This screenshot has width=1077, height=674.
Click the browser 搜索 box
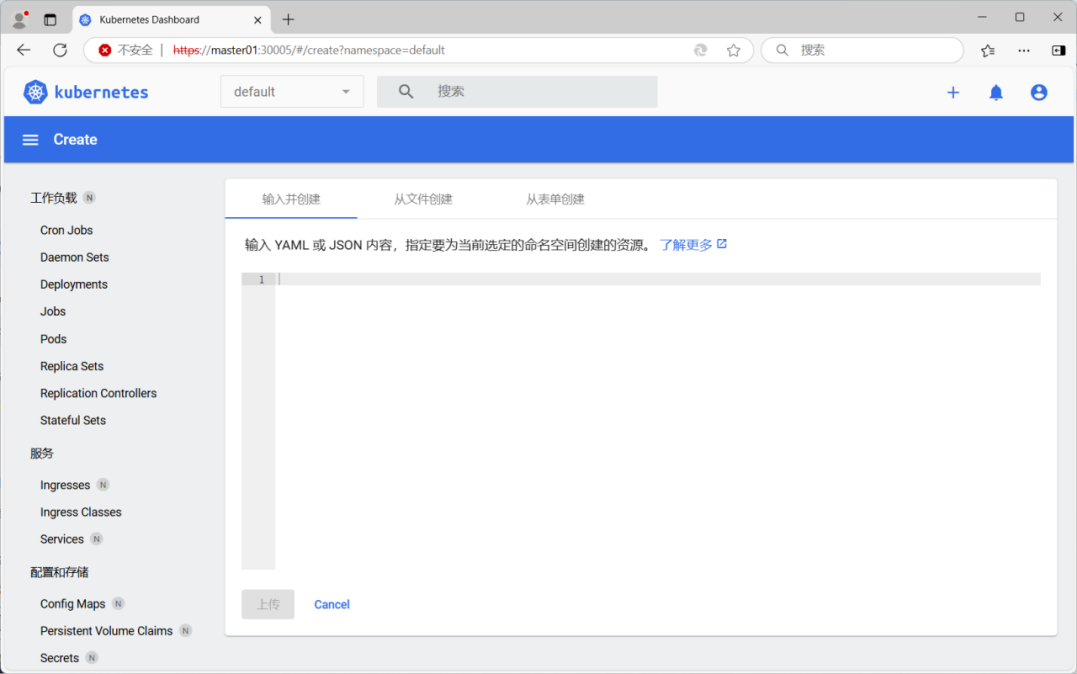[862, 50]
